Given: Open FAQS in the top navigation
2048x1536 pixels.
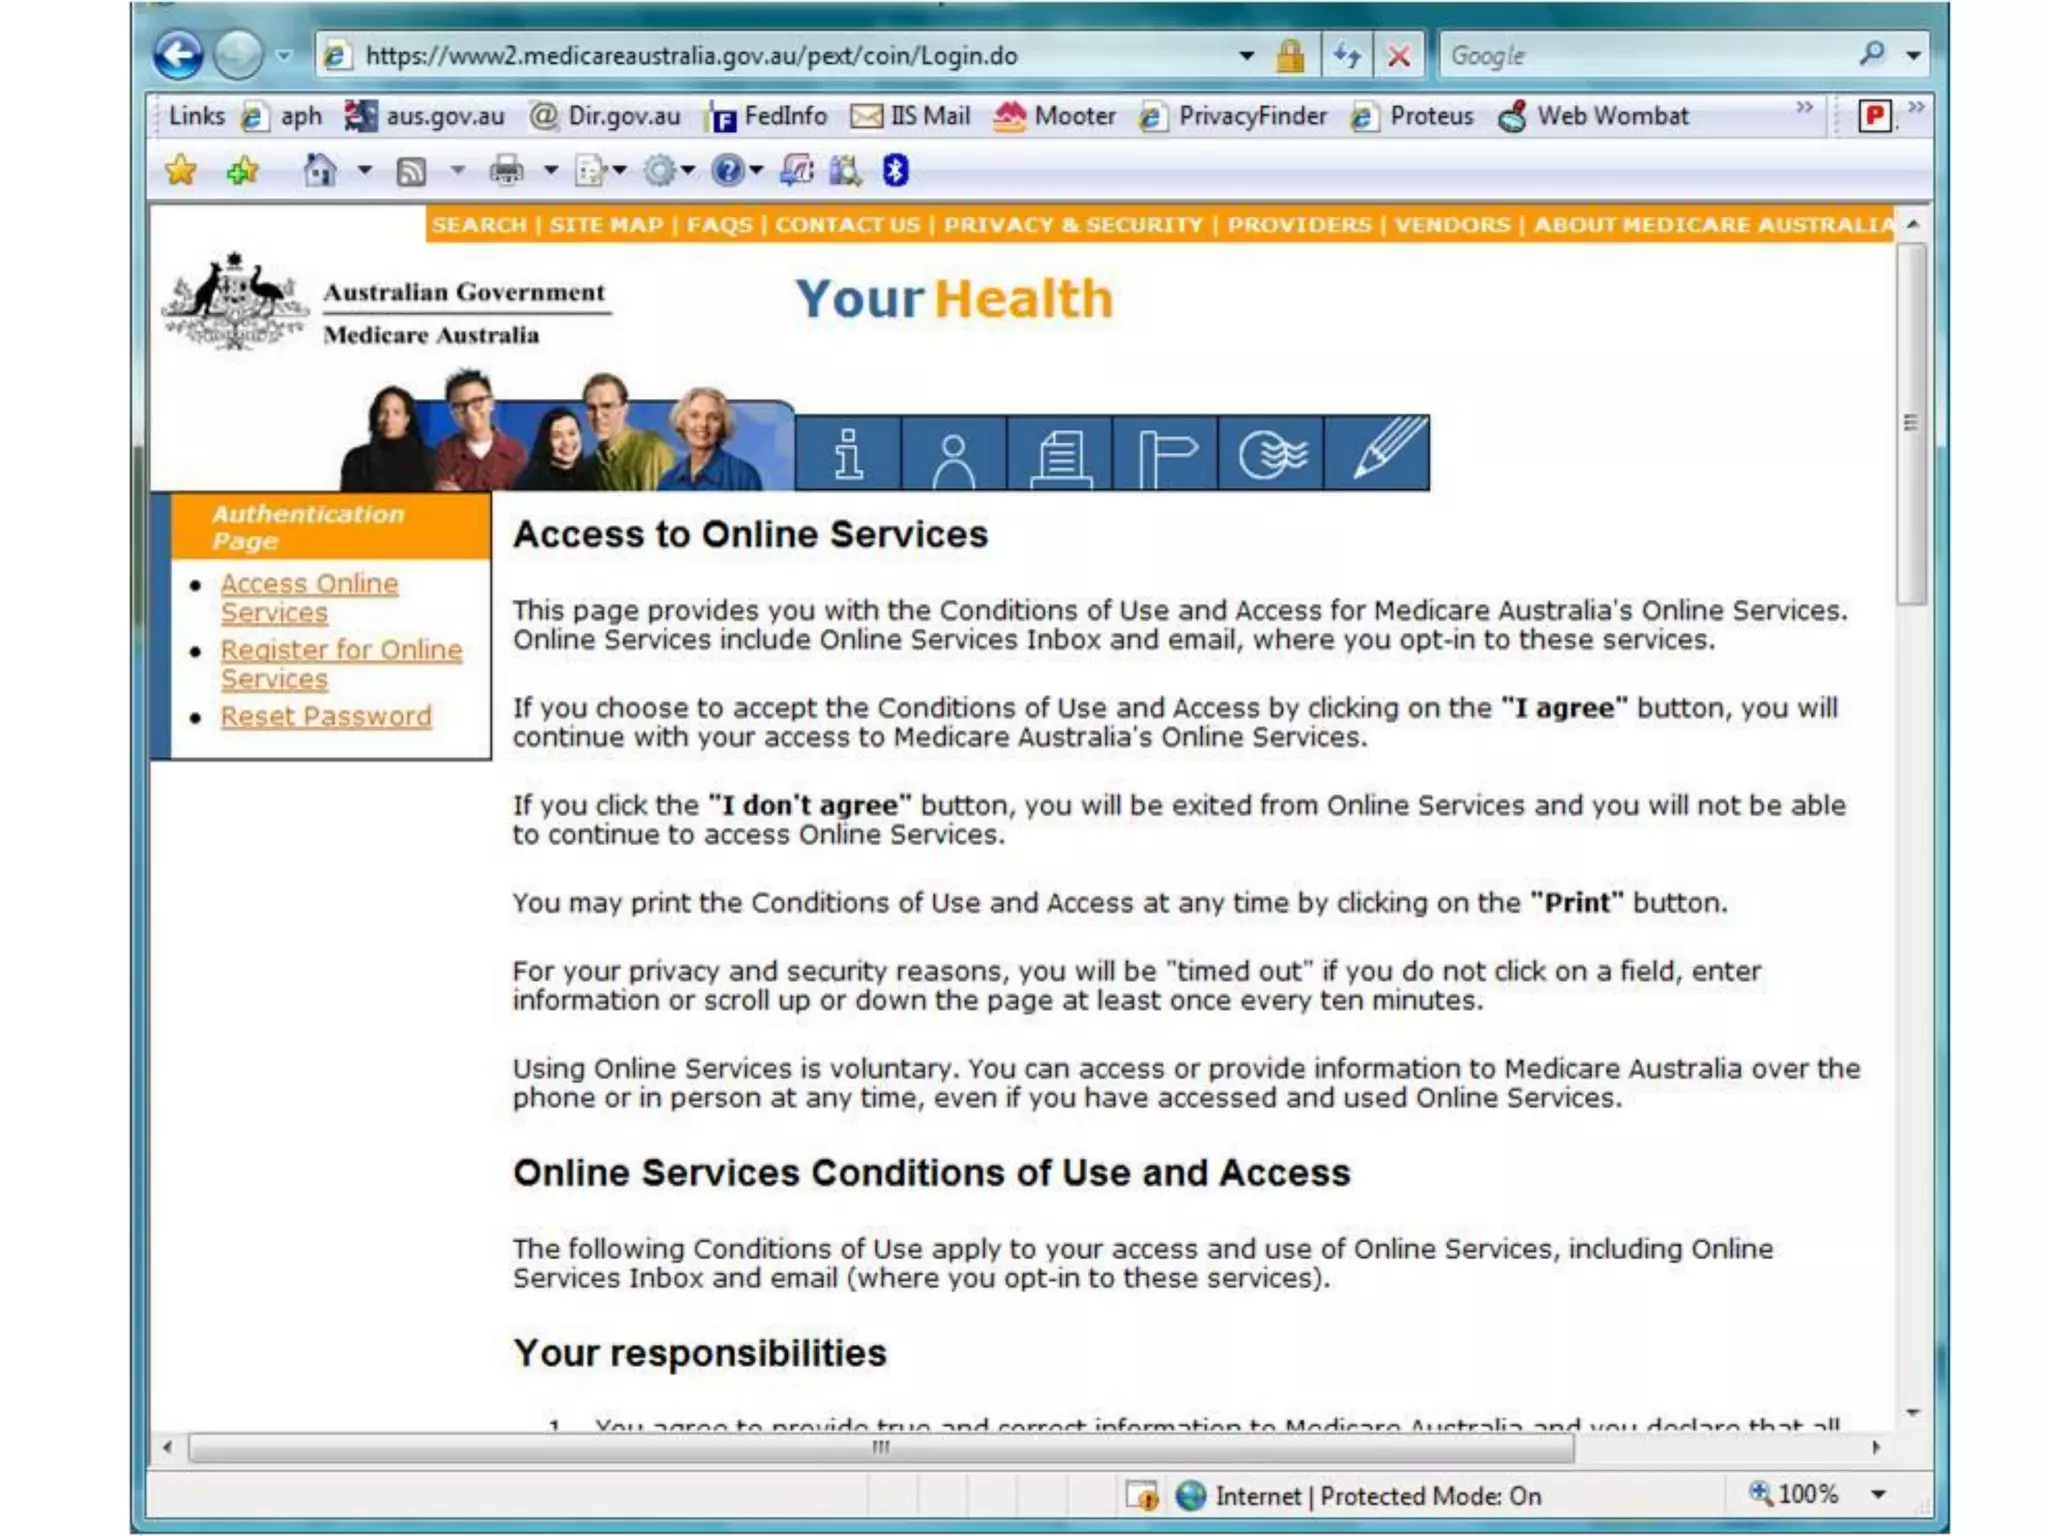Looking at the screenshot, I should tap(719, 225).
